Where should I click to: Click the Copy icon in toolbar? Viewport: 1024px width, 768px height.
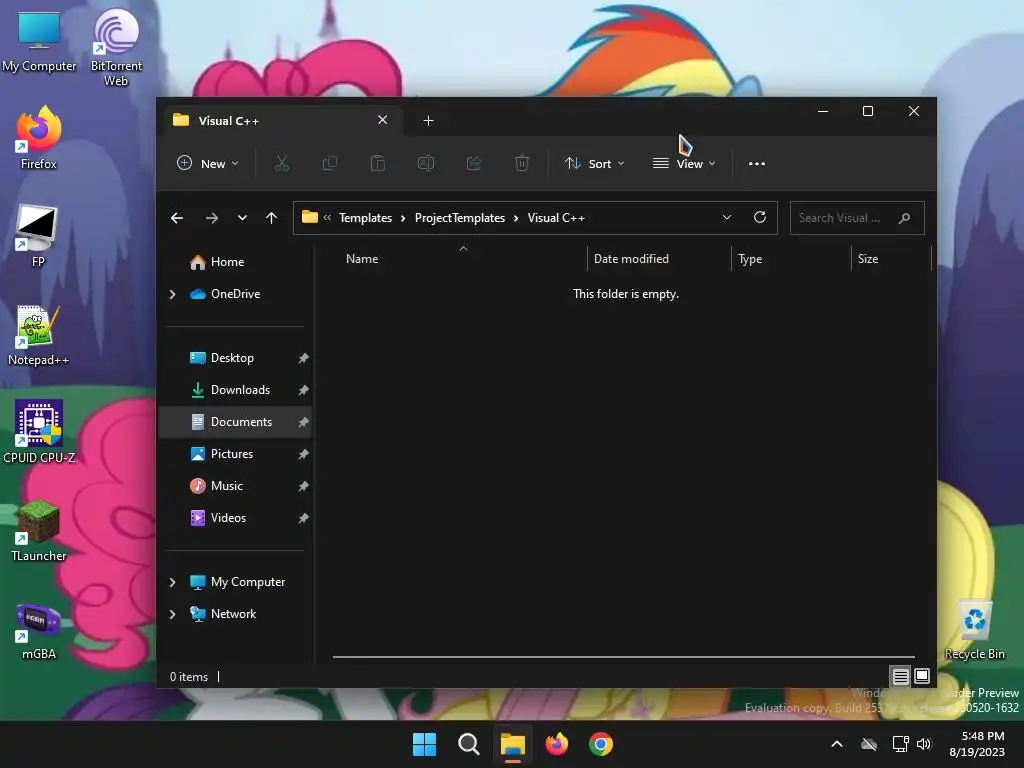[x=330, y=163]
